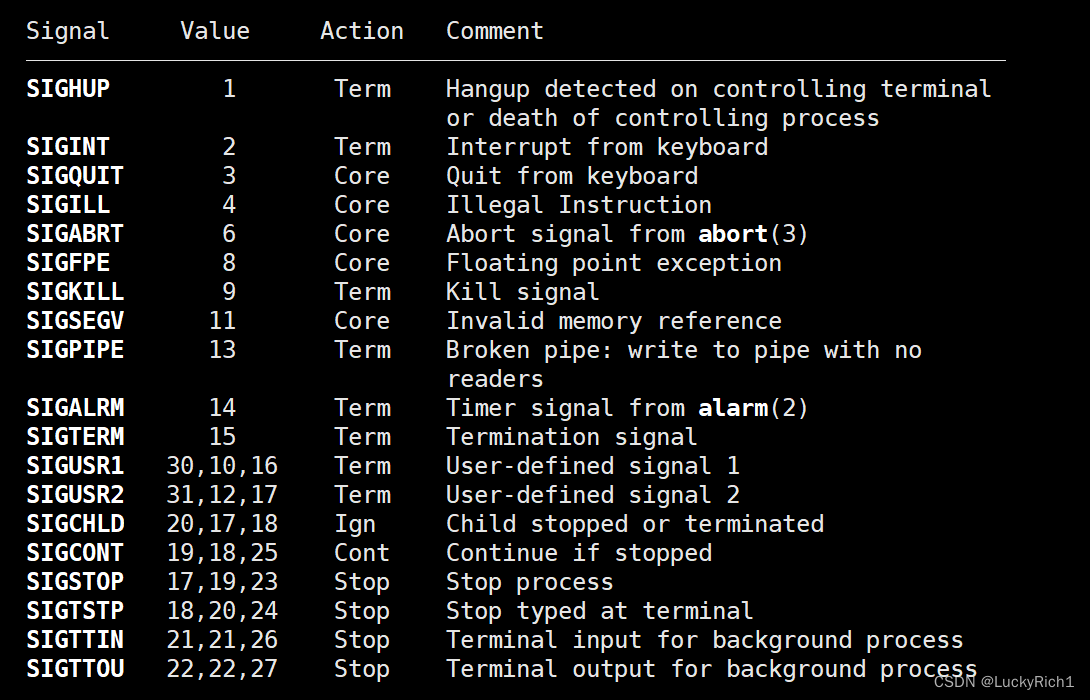
Task: Click the value 22,22,27 for SIGTTOU
Action: point(222,669)
